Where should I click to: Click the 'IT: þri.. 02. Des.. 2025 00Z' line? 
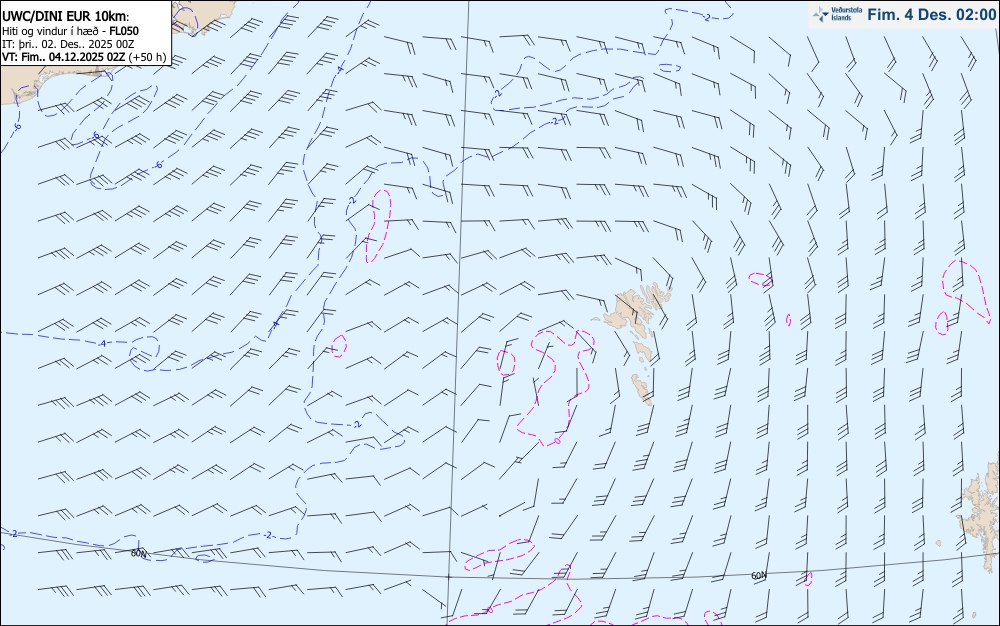coord(68,44)
